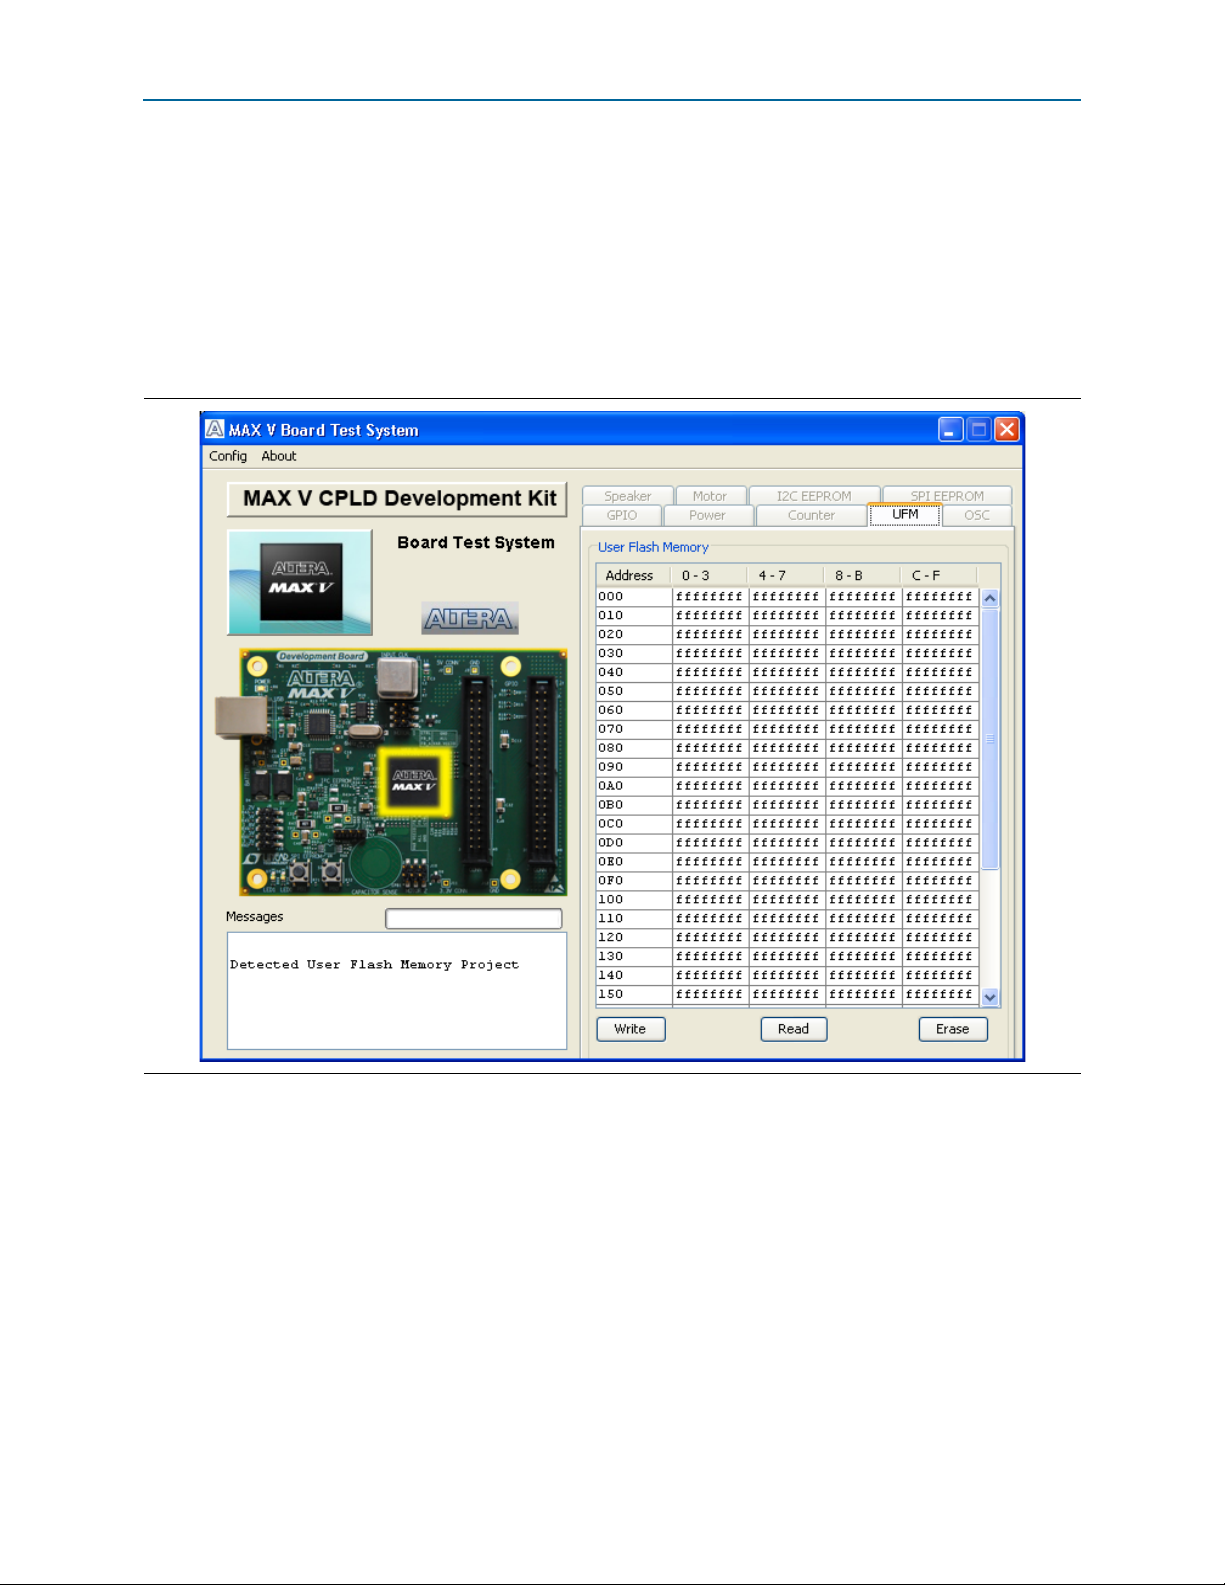Click the 8 - B column header

click(x=863, y=576)
